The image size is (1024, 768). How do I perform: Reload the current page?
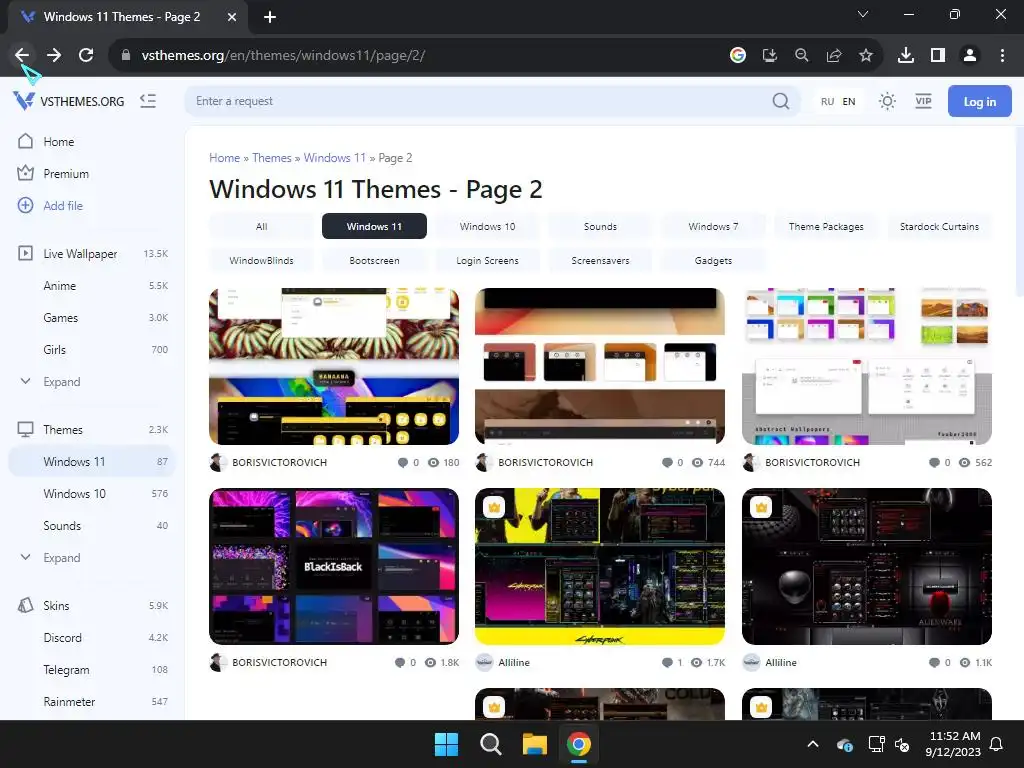[86, 56]
